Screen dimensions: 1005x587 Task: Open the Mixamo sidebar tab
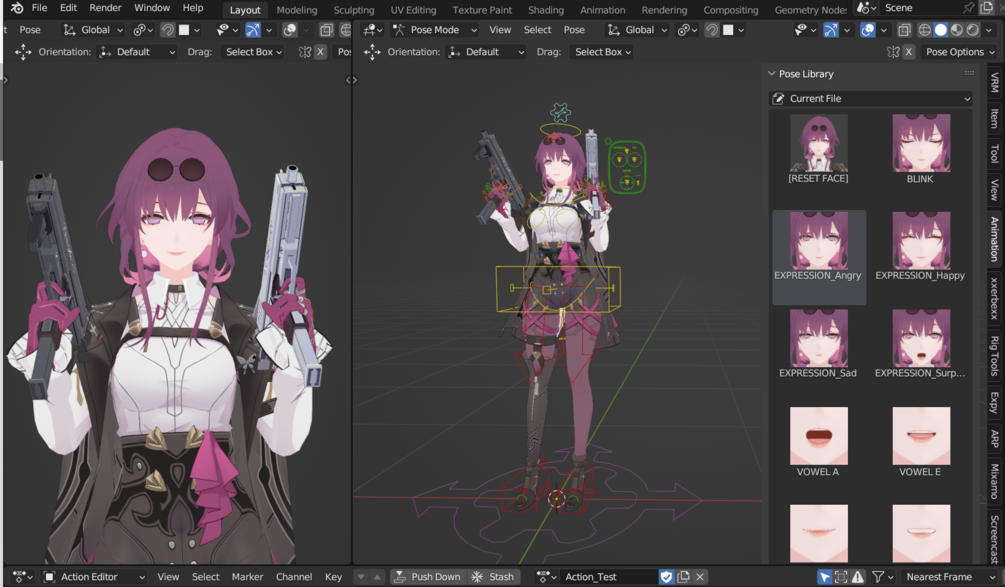pyautogui.click(x=994, y=481)
